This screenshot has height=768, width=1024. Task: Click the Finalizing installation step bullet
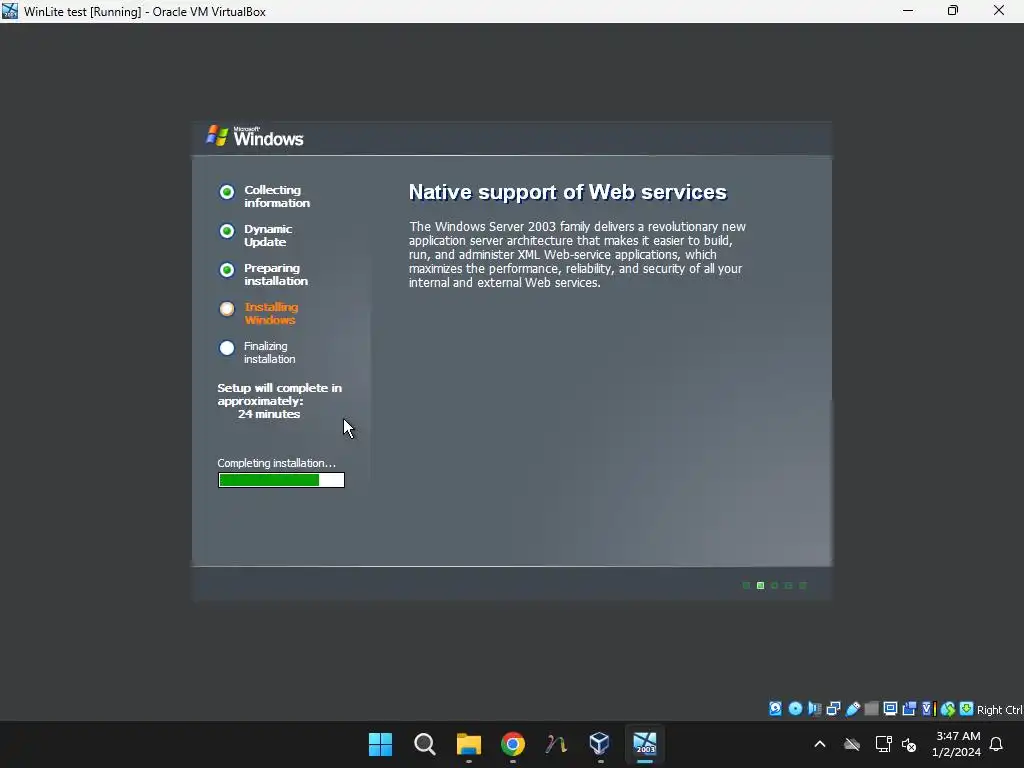pyautogui.click(x=227, y=348)
